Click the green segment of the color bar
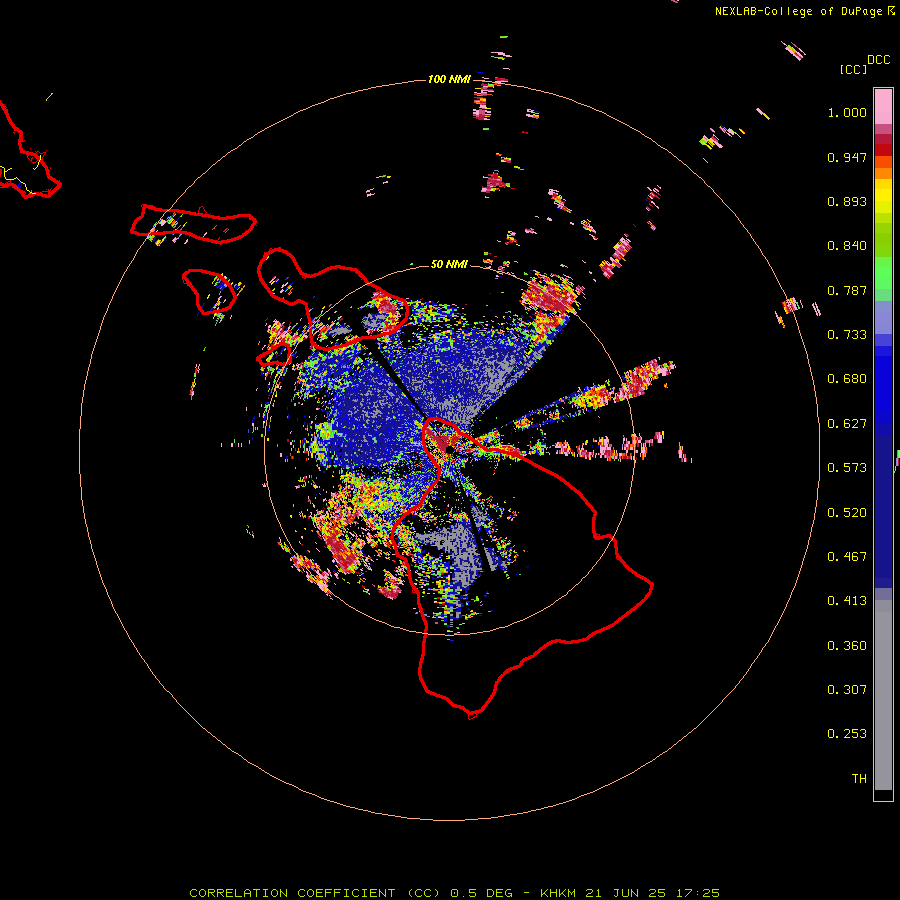The image size is (900, 900). pos(883,273)
